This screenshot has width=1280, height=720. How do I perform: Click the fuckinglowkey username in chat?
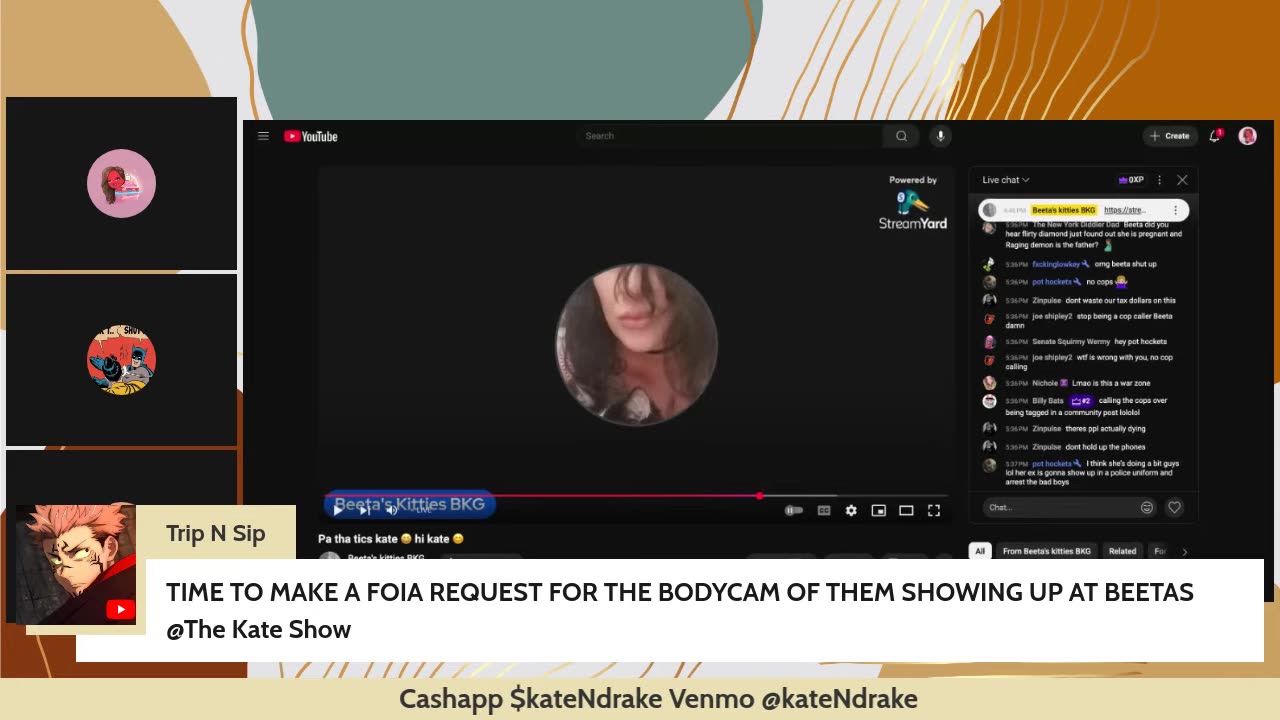click(1057, 264)
